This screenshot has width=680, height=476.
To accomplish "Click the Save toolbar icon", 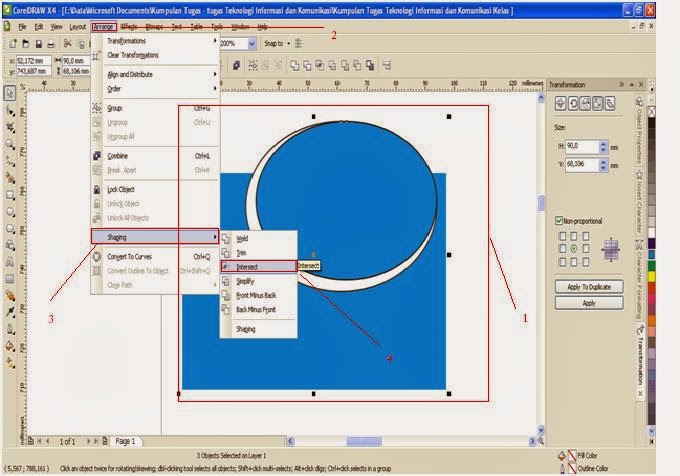I will click(39, 43).
